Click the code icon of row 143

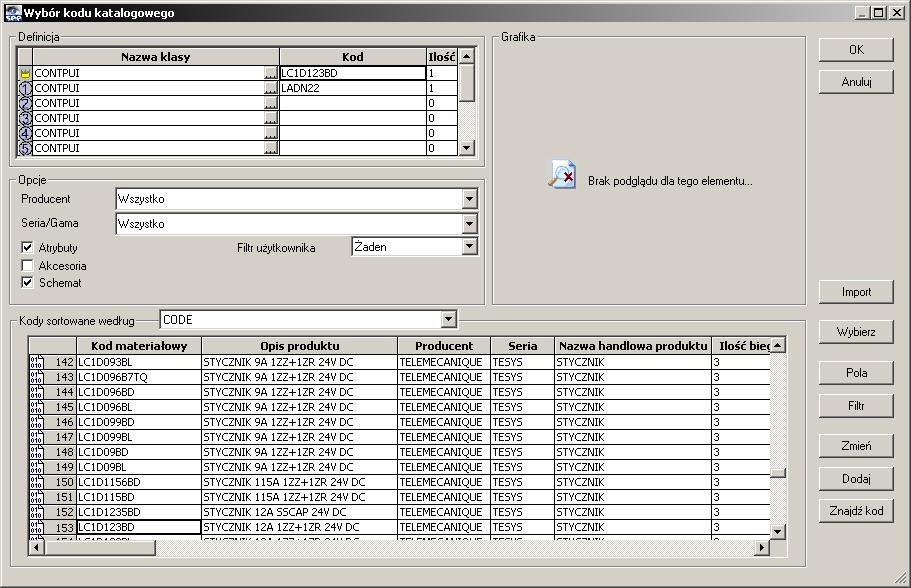pyautogui.click(x=37, y=377)
